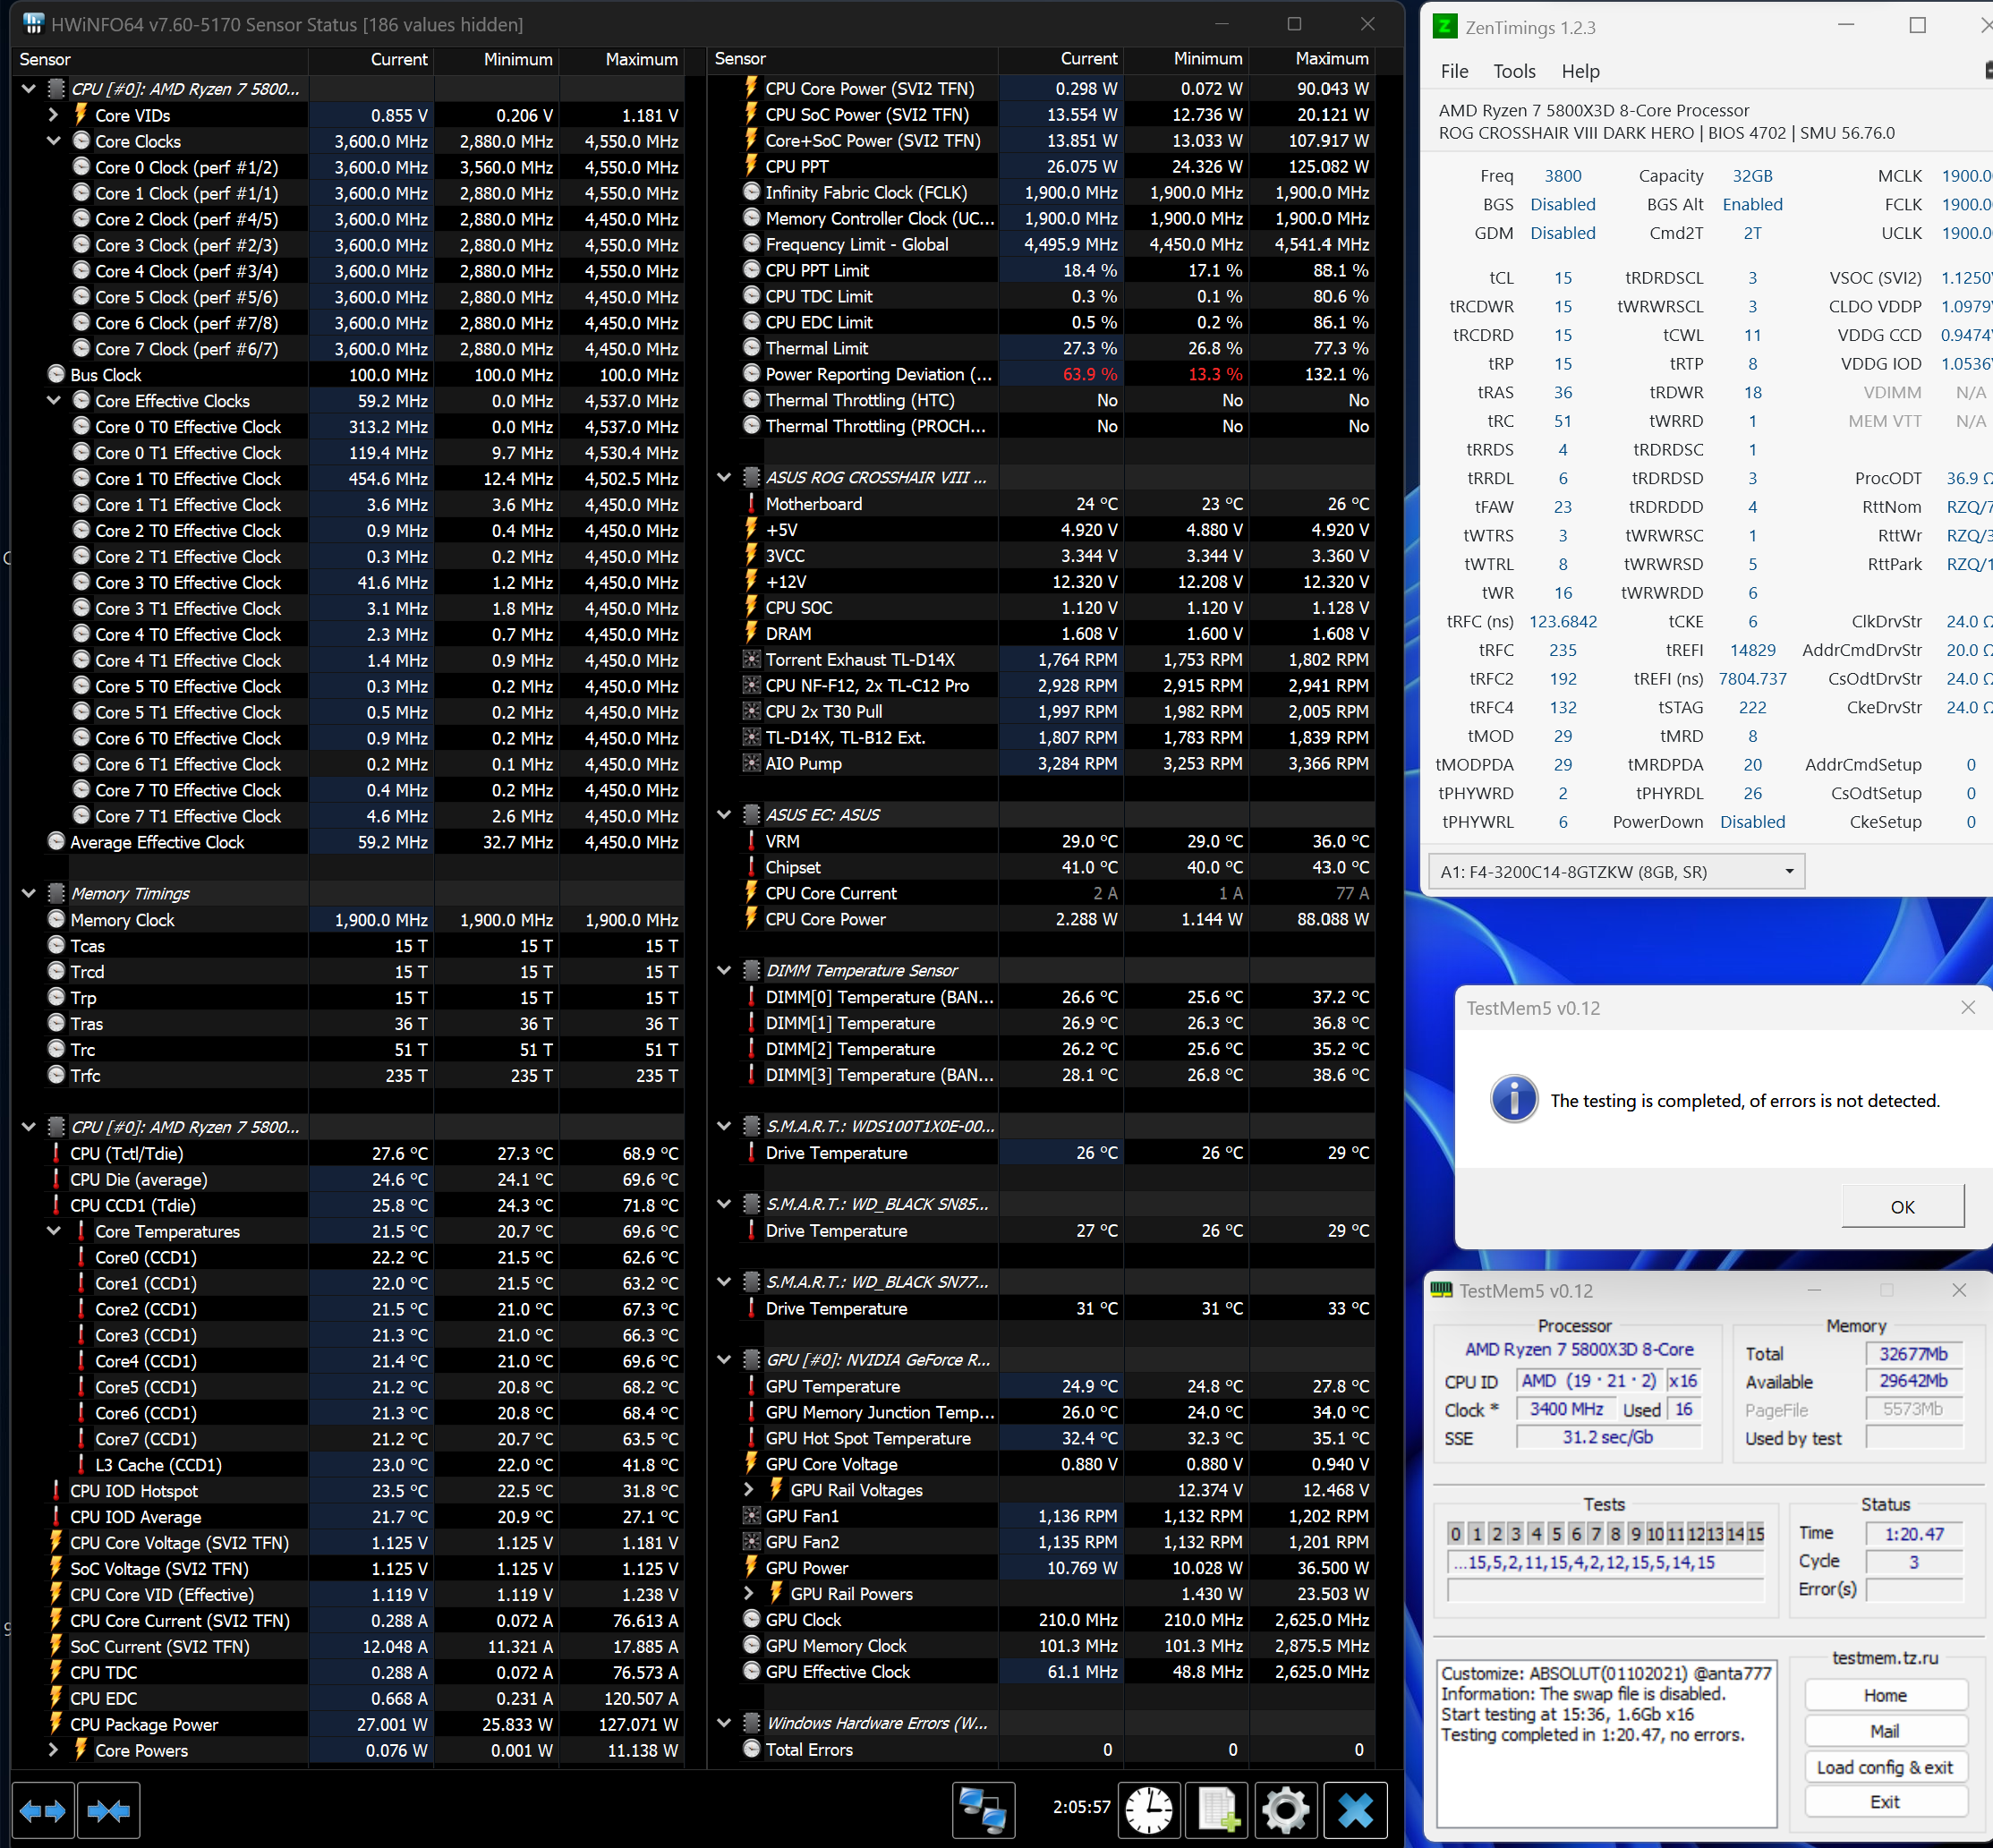Select the Trfc memory timing row

click(348, 1076)
